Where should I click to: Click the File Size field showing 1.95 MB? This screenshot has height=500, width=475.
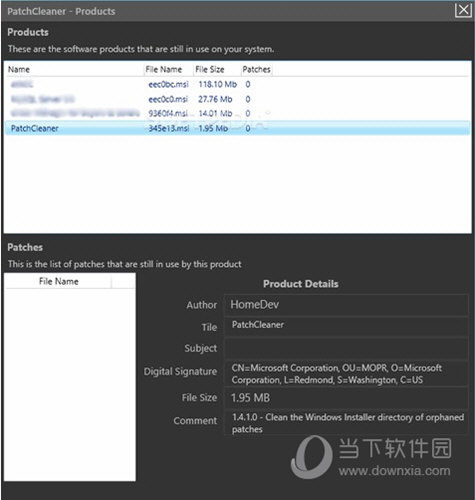(346, 398)
